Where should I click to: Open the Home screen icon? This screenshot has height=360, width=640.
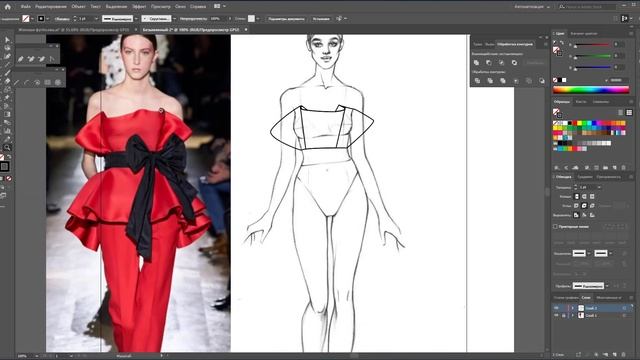pyautogui.click(x=7, y=7)
